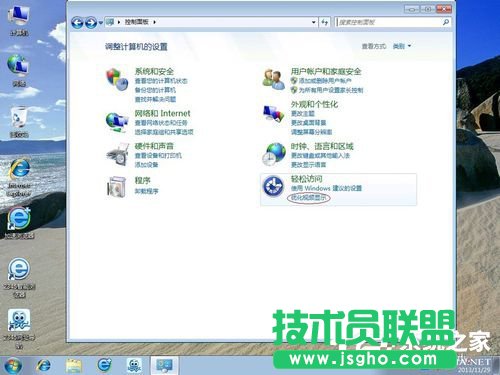Click 查找并解决问题 link
The height and width of the screenshot is (375, 500).
coord(155,99)
